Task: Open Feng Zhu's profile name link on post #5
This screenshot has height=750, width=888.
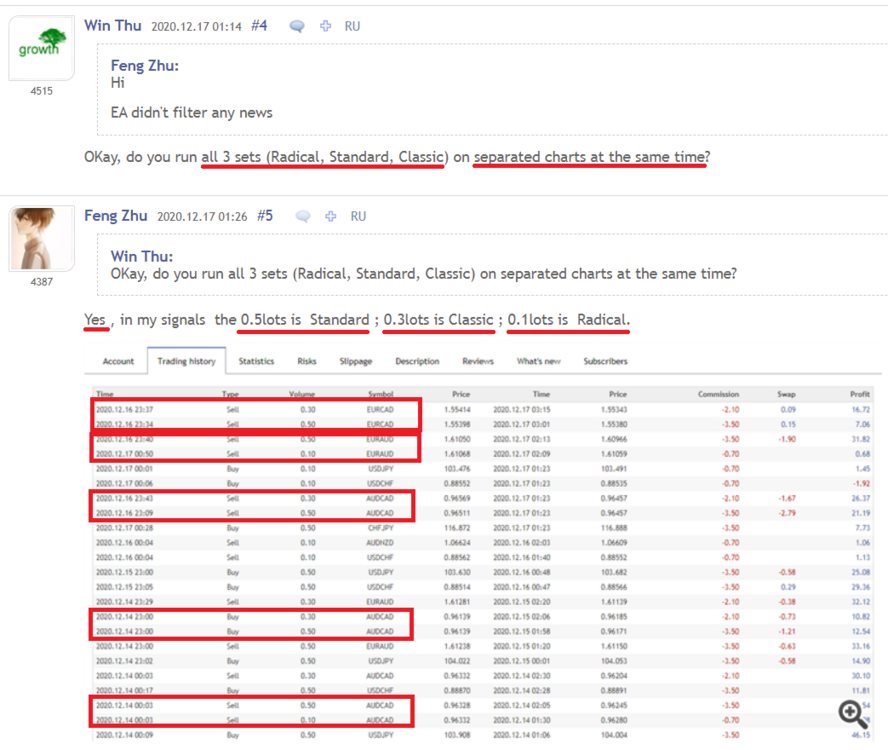Action: [x=116, y=216]
